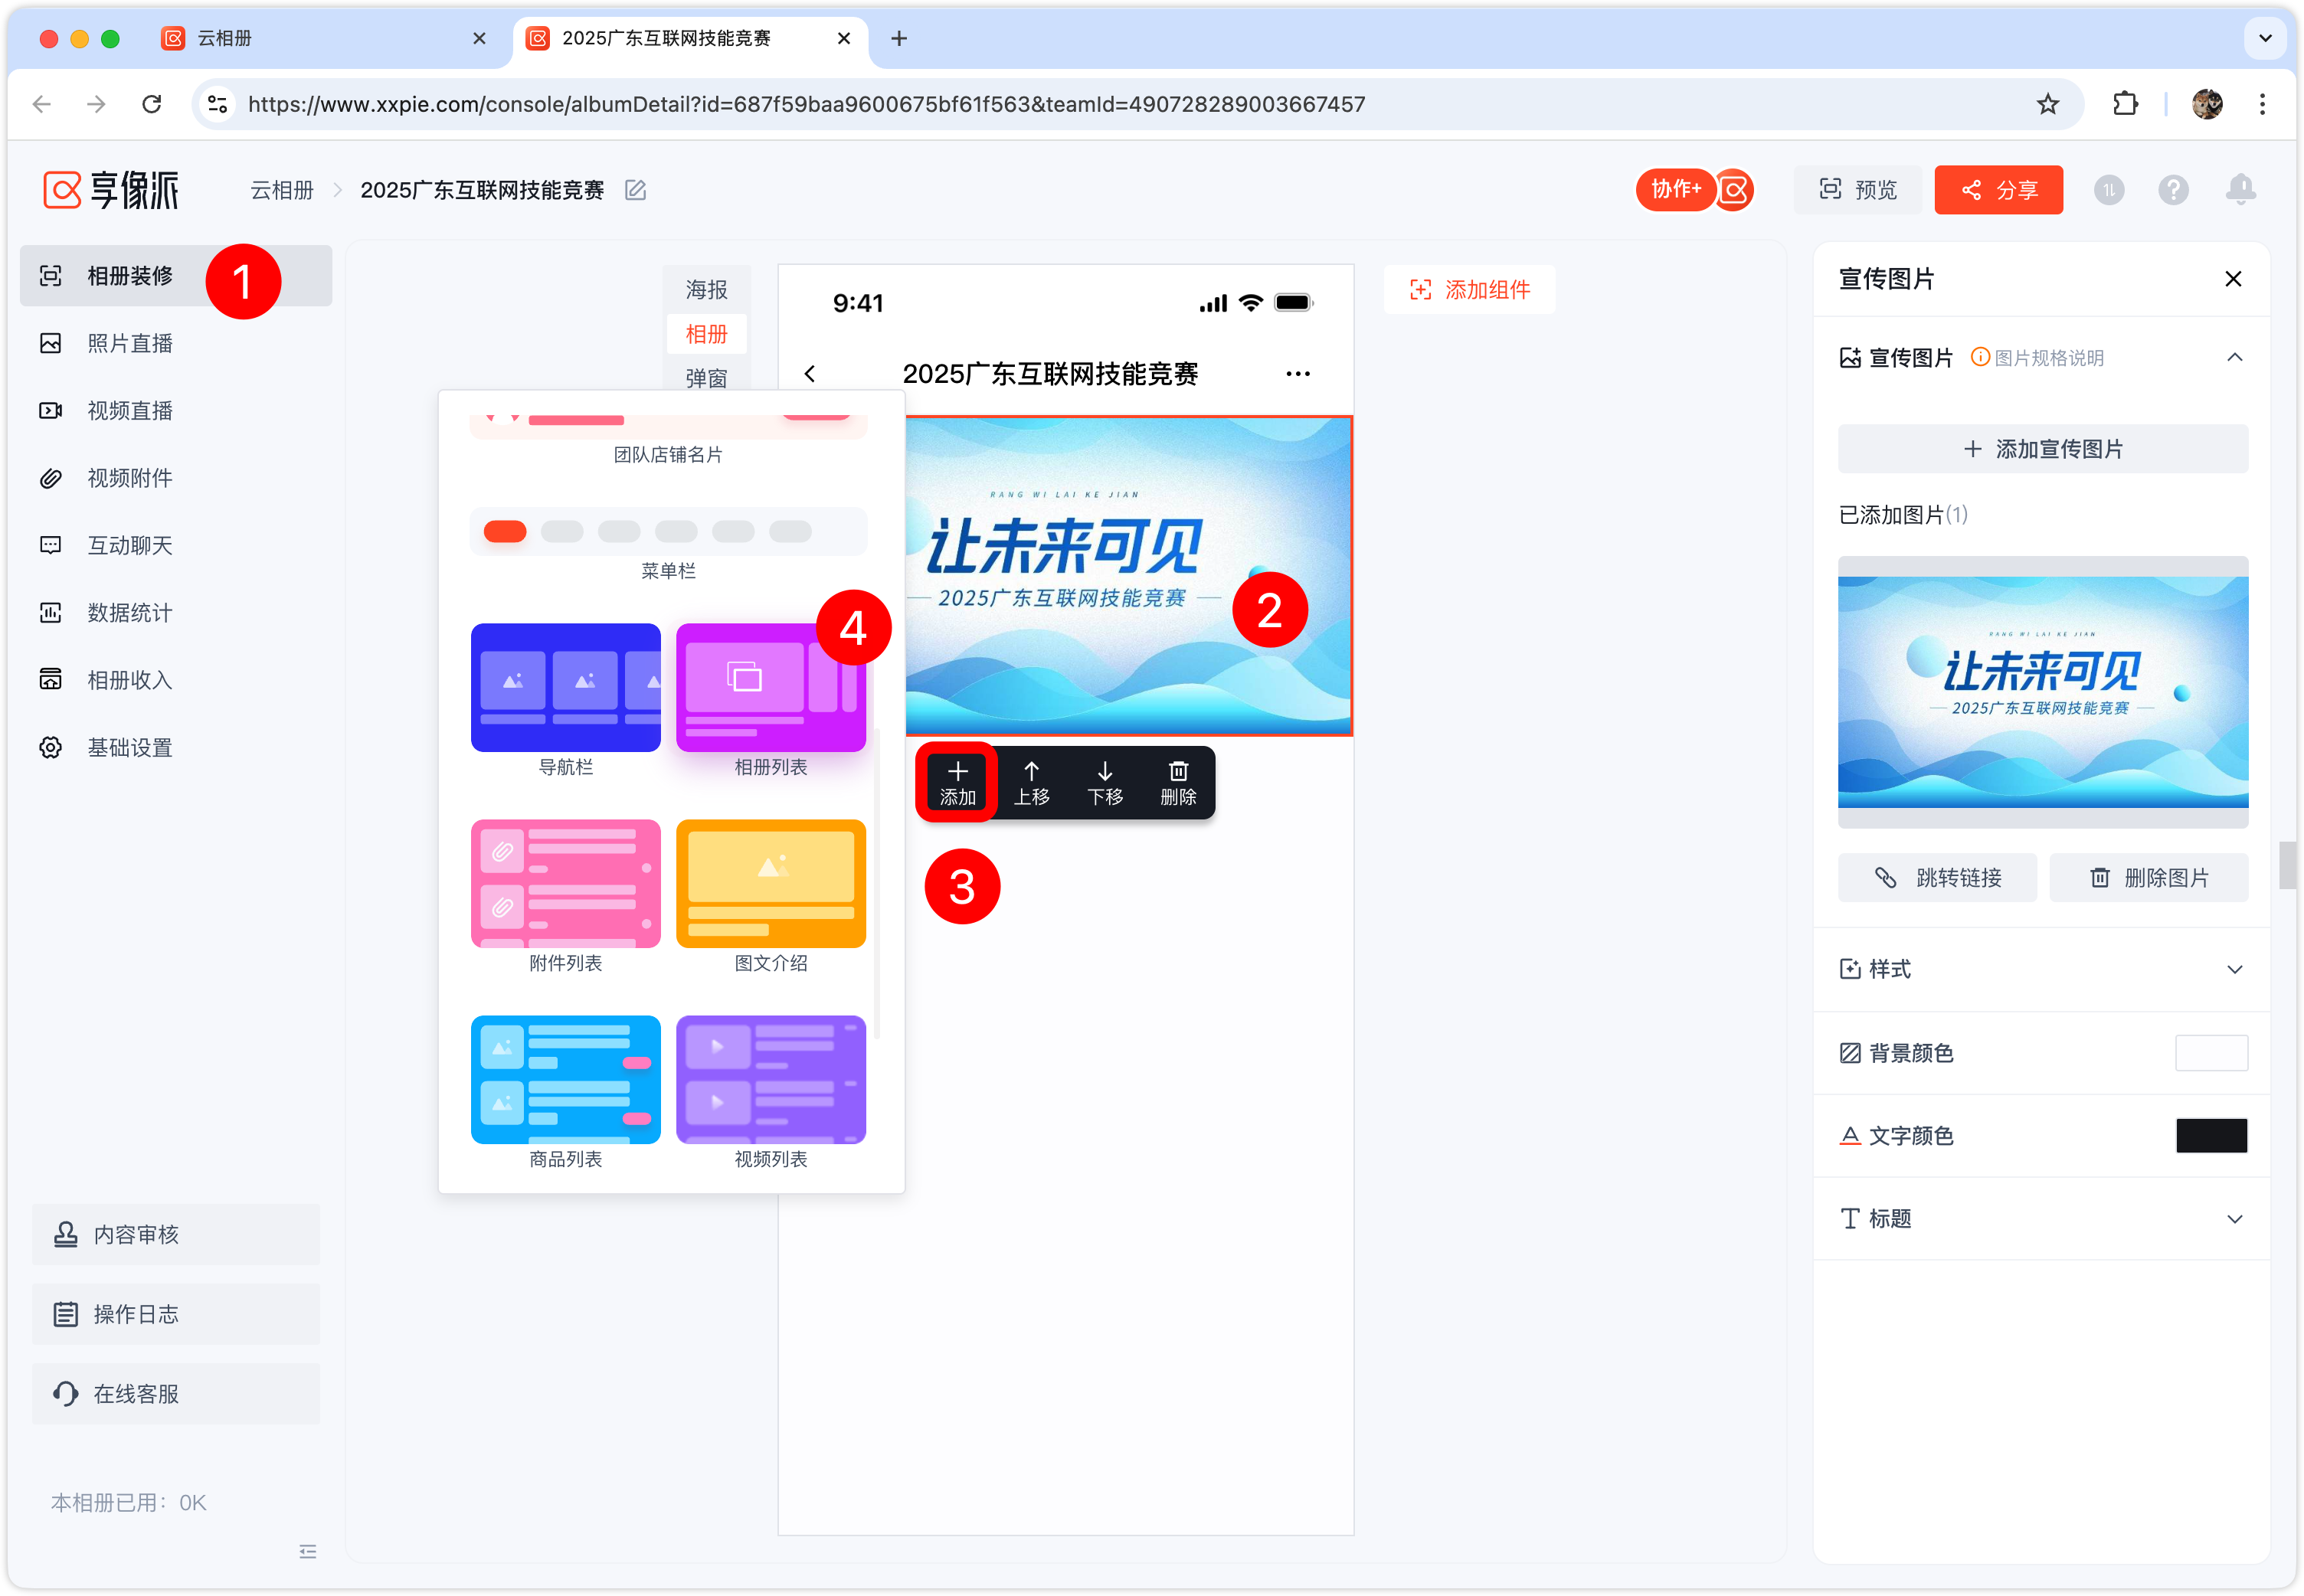Select the 图文介绍 component thumbnail
Image resolution: width=2304 pixels, height=1596 pixels.
(770, 884)
